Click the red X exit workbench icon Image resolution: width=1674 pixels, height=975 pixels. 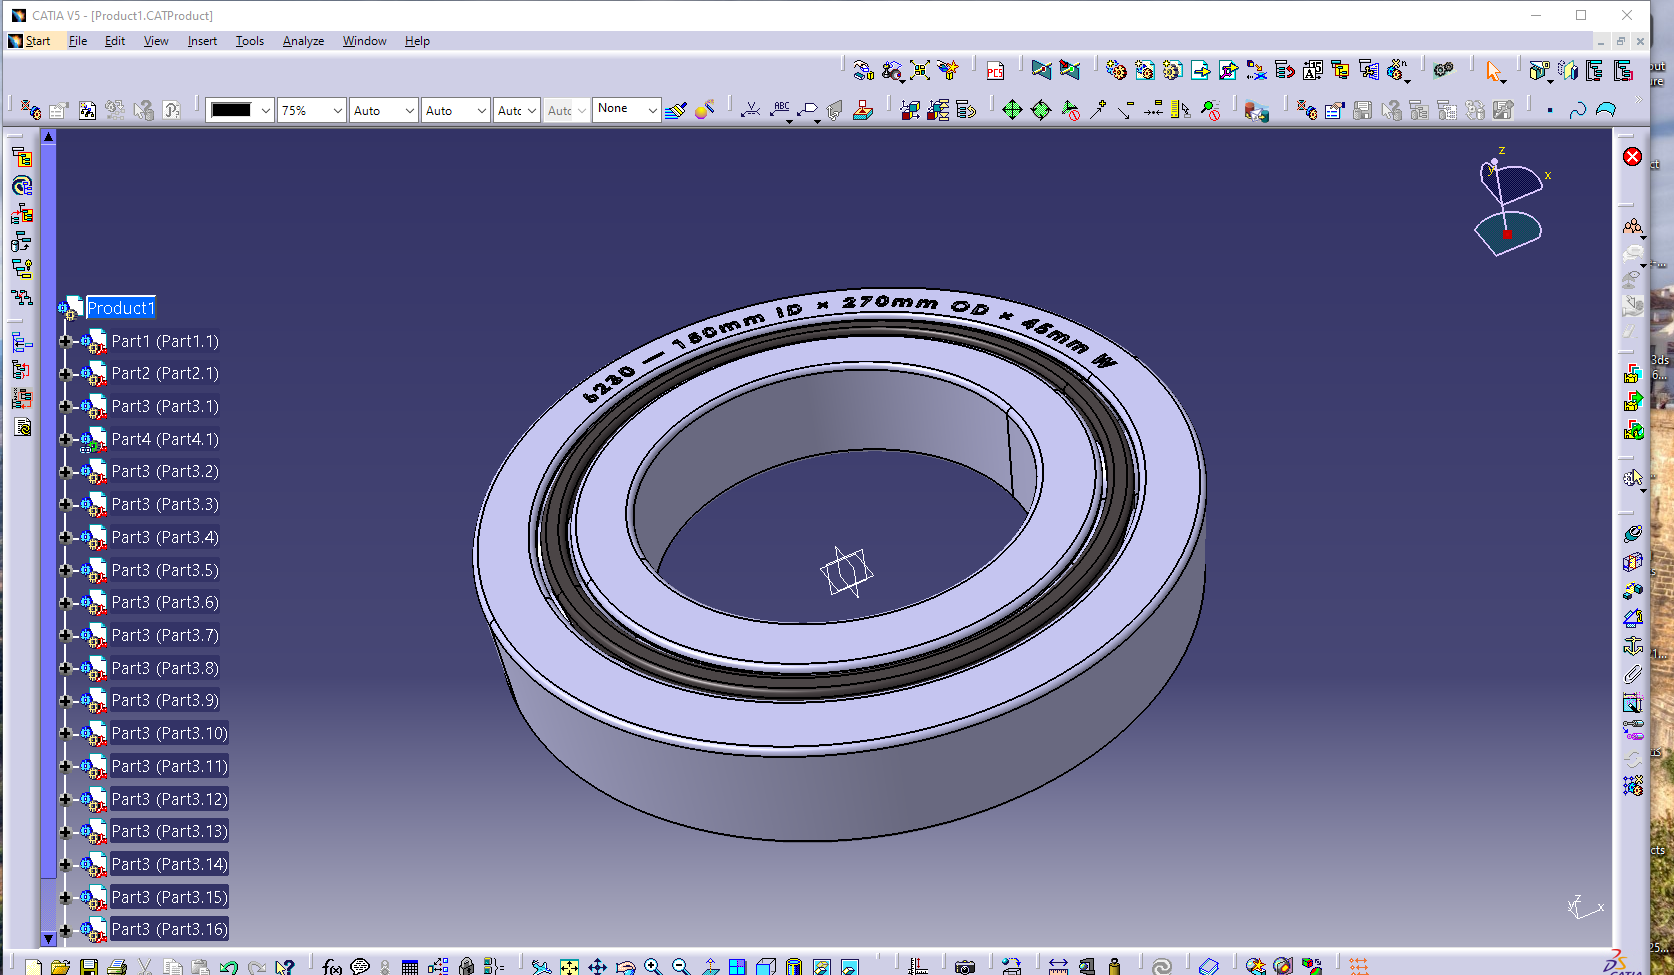[1632, 157]
